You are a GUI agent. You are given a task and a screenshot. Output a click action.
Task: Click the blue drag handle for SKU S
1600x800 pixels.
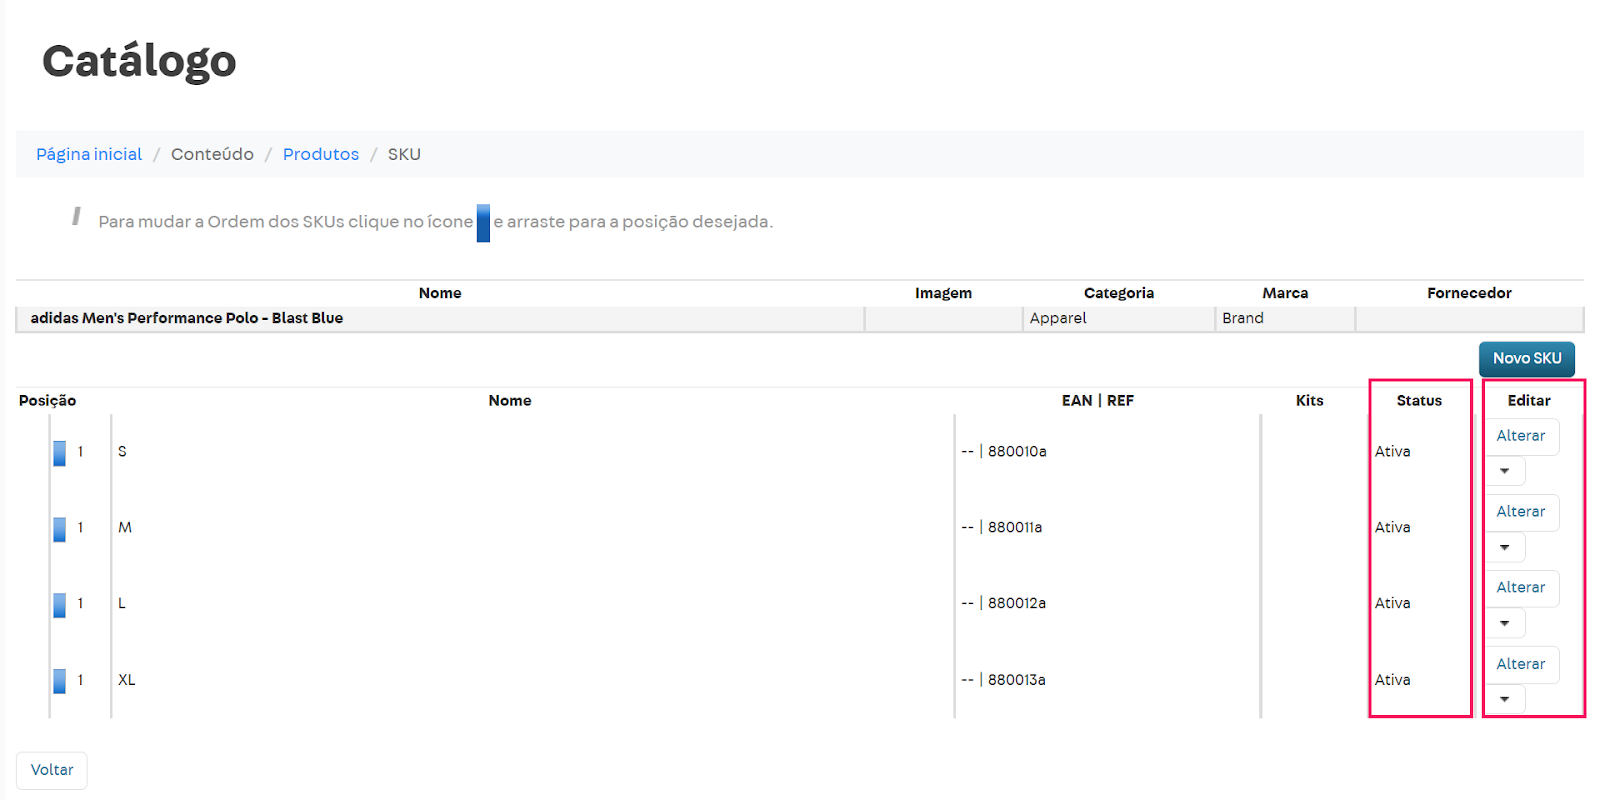(x=59, y=453)
